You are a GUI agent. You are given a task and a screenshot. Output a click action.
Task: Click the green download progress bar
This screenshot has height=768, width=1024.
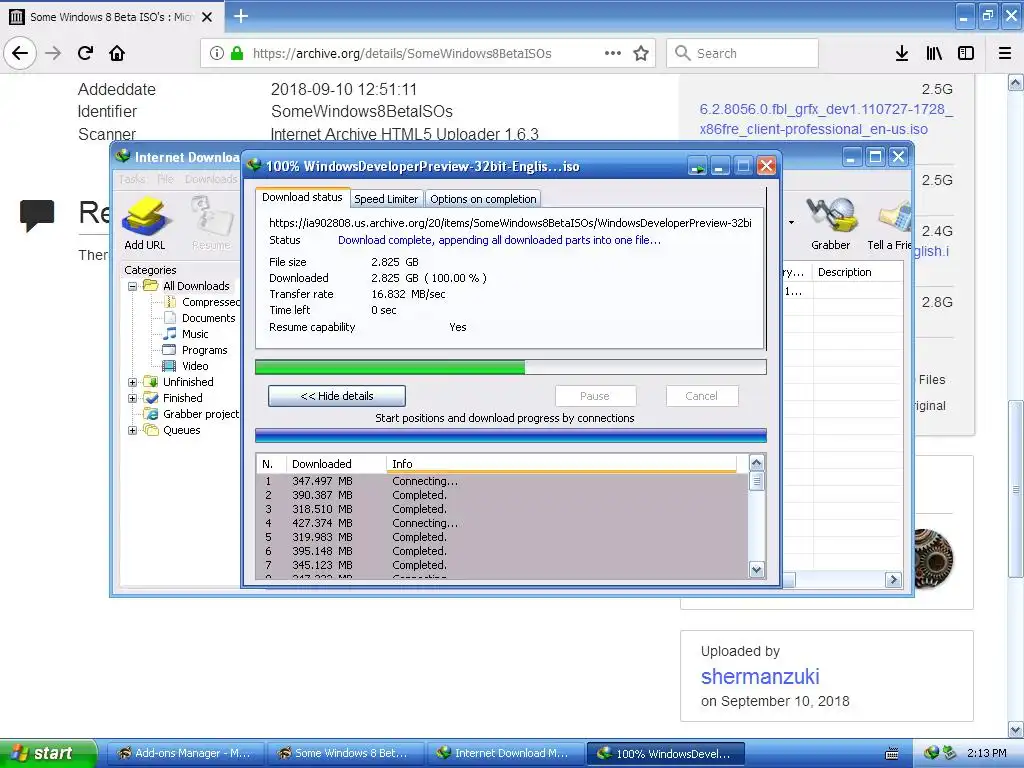click(511, 367)
